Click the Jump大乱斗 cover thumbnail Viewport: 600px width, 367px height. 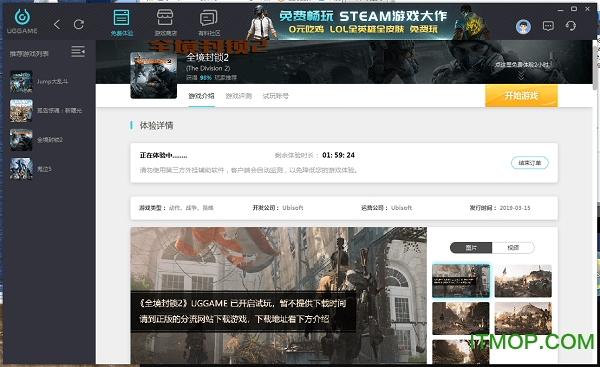point(21,82)
